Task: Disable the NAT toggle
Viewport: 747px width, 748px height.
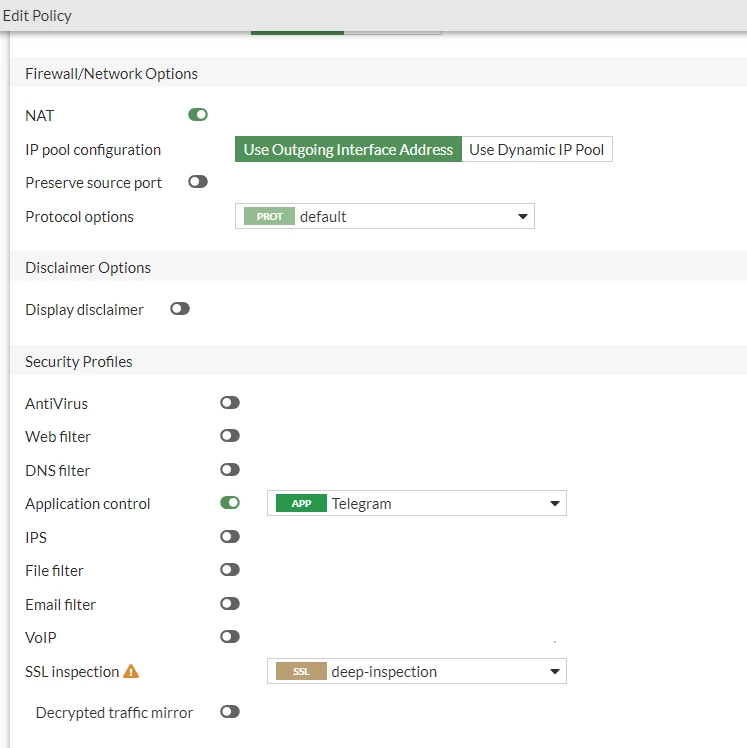Action: (x=198, y=114)
